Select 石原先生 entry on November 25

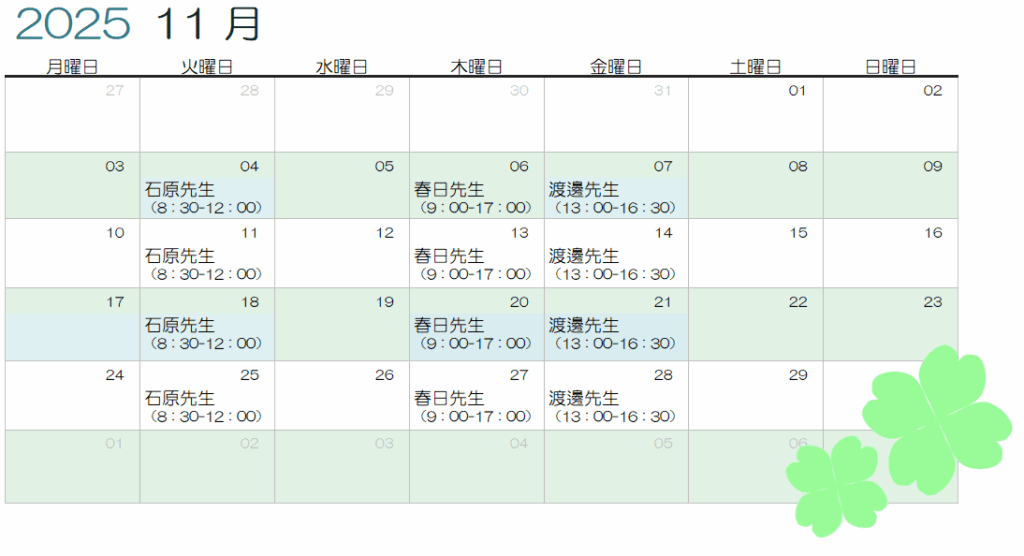click(x=206, y=407)
